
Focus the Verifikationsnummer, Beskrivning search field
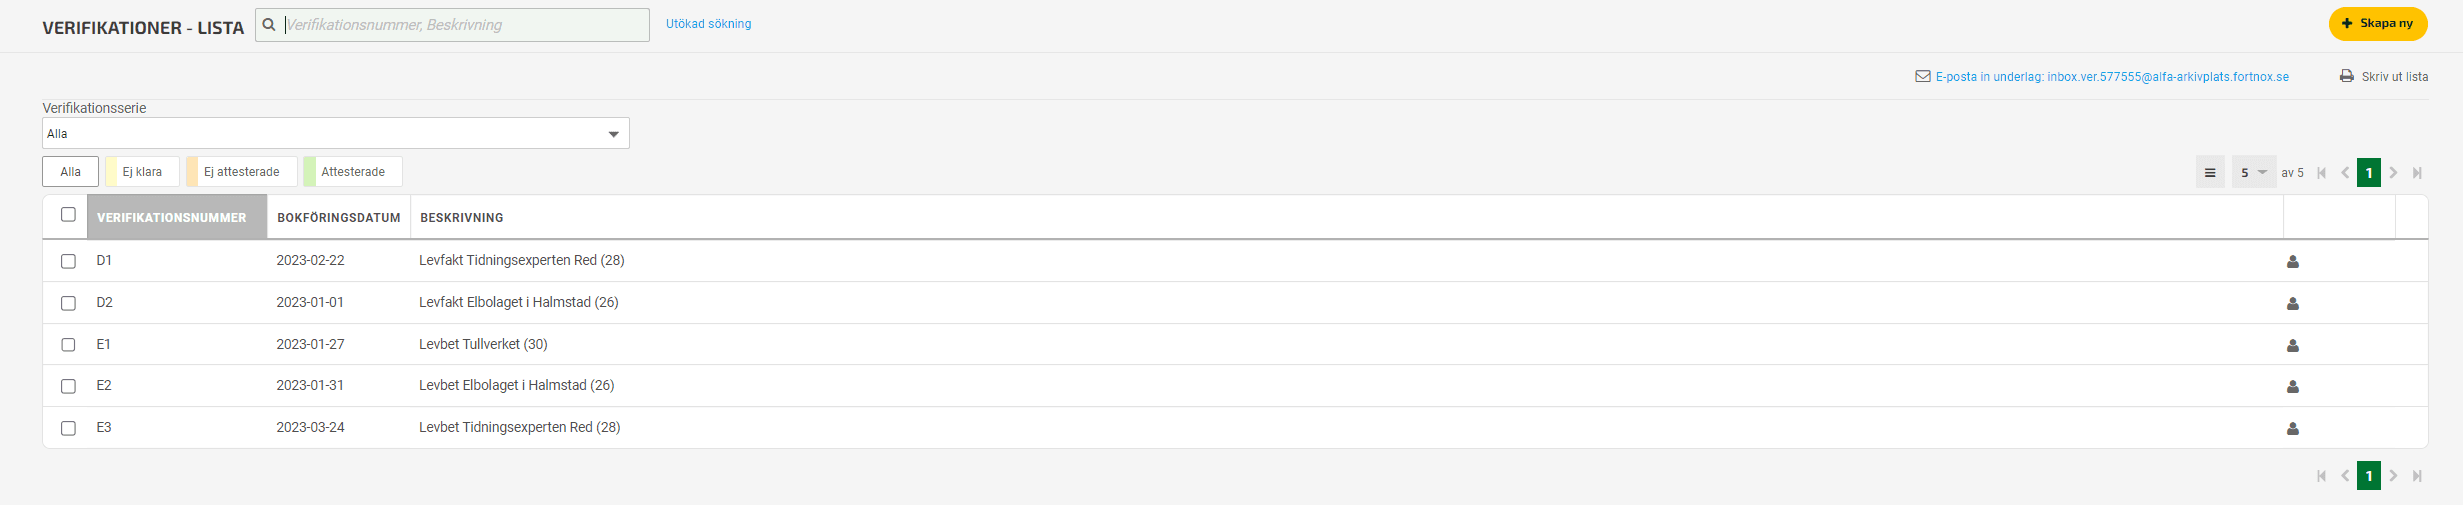pos(460,25)
